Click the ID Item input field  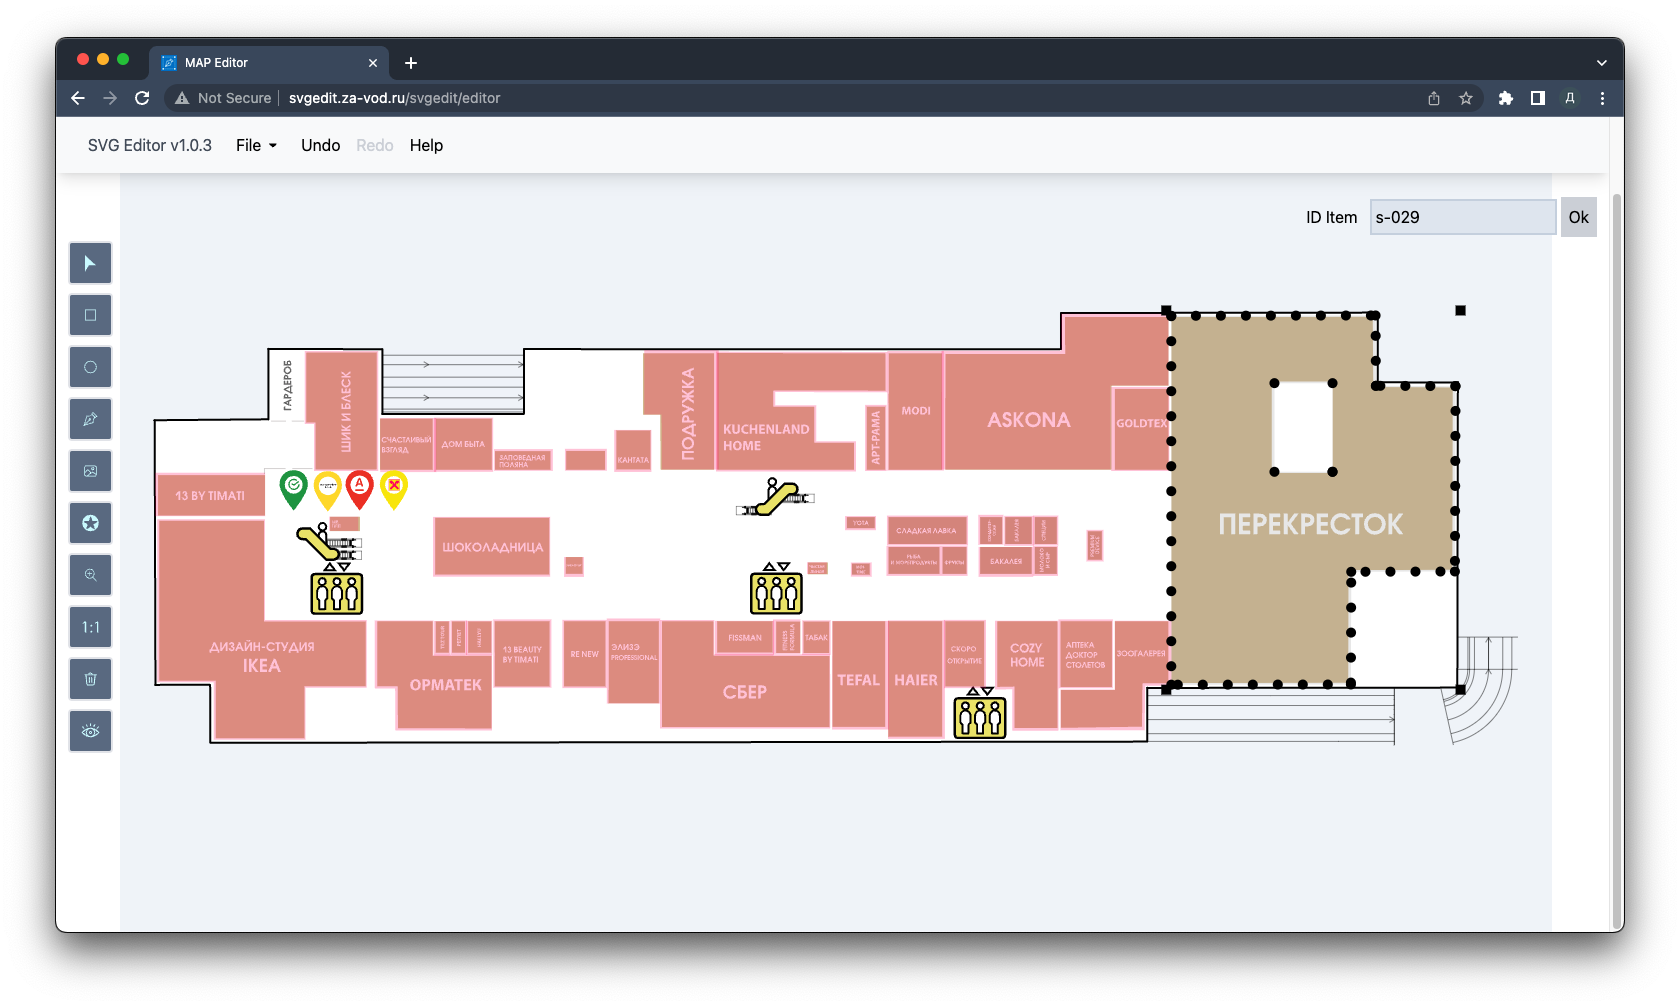click(1462, 217)
